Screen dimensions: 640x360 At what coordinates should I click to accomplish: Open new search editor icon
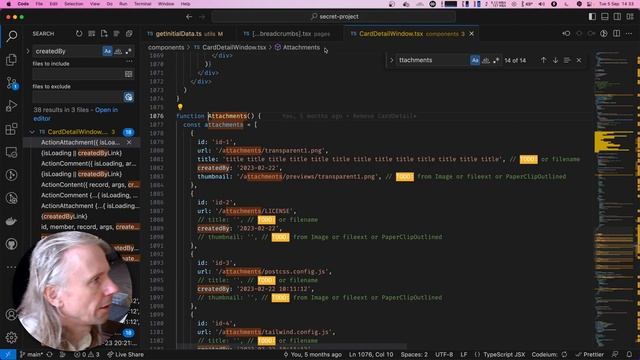coord(104,33)
